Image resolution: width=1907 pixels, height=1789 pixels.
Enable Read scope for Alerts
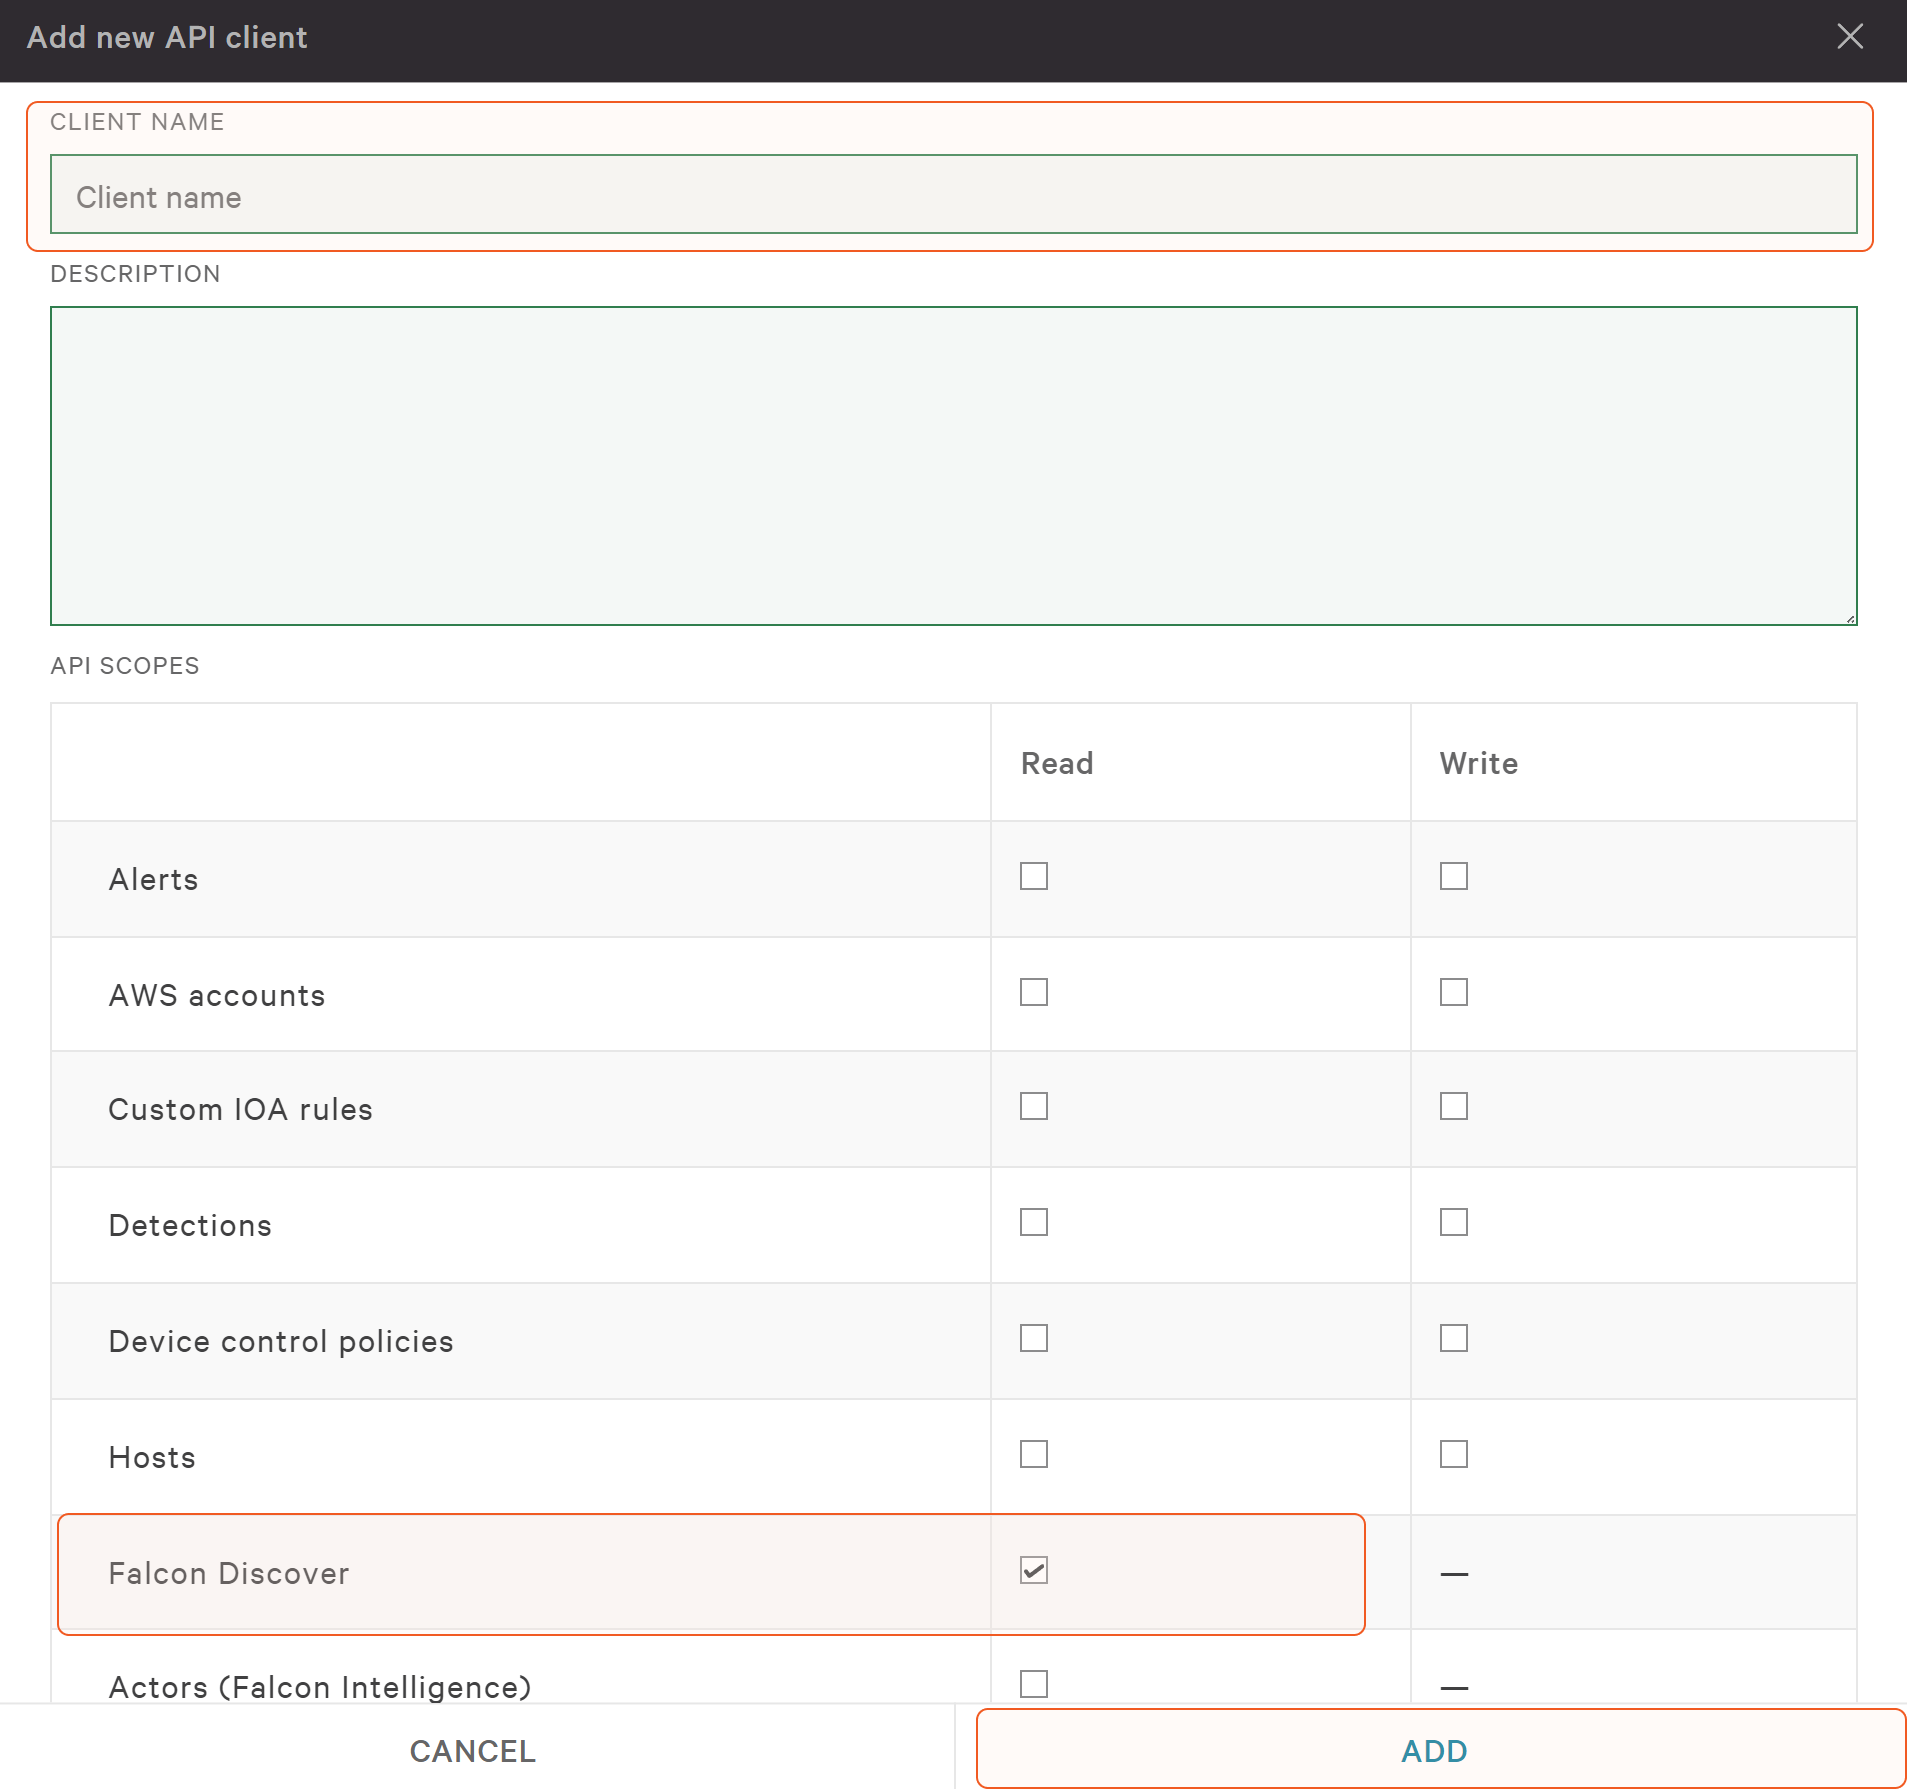(x=1033, y=876)
